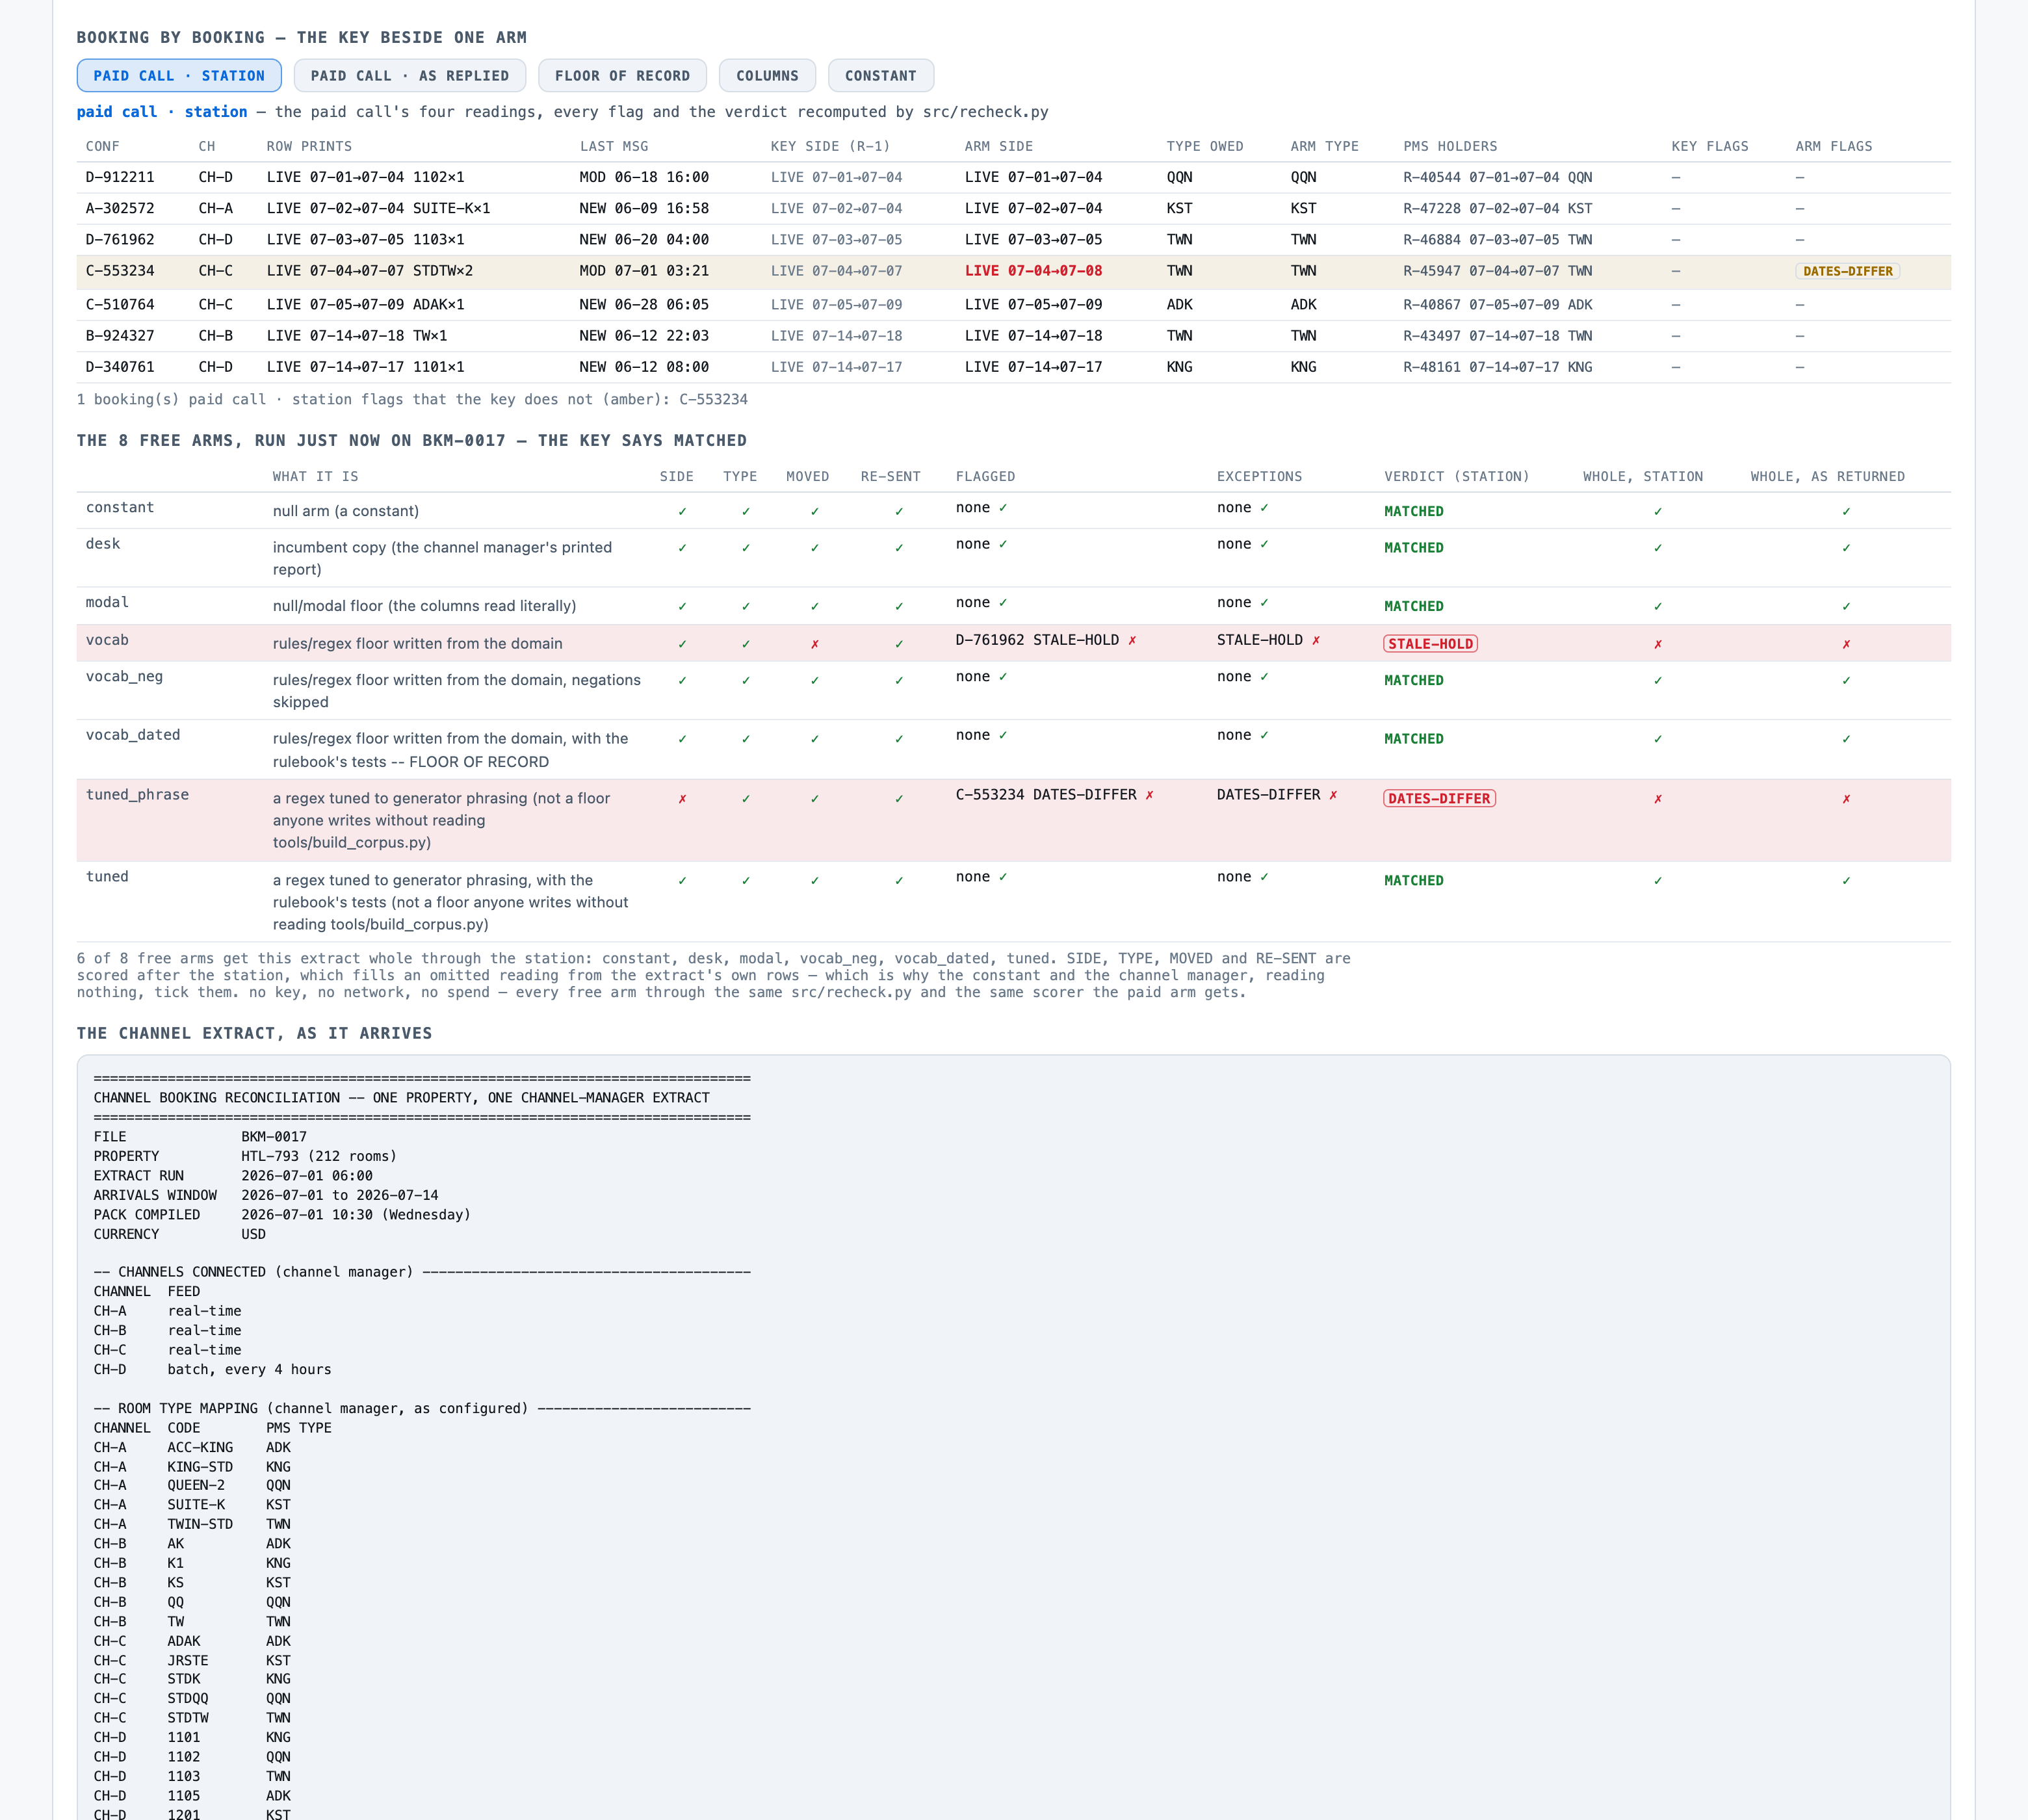2028x1820 pixels.
Task: Click the desk row's WHOLE, STATION checkmark
Action: click(x=1658, y=548)
